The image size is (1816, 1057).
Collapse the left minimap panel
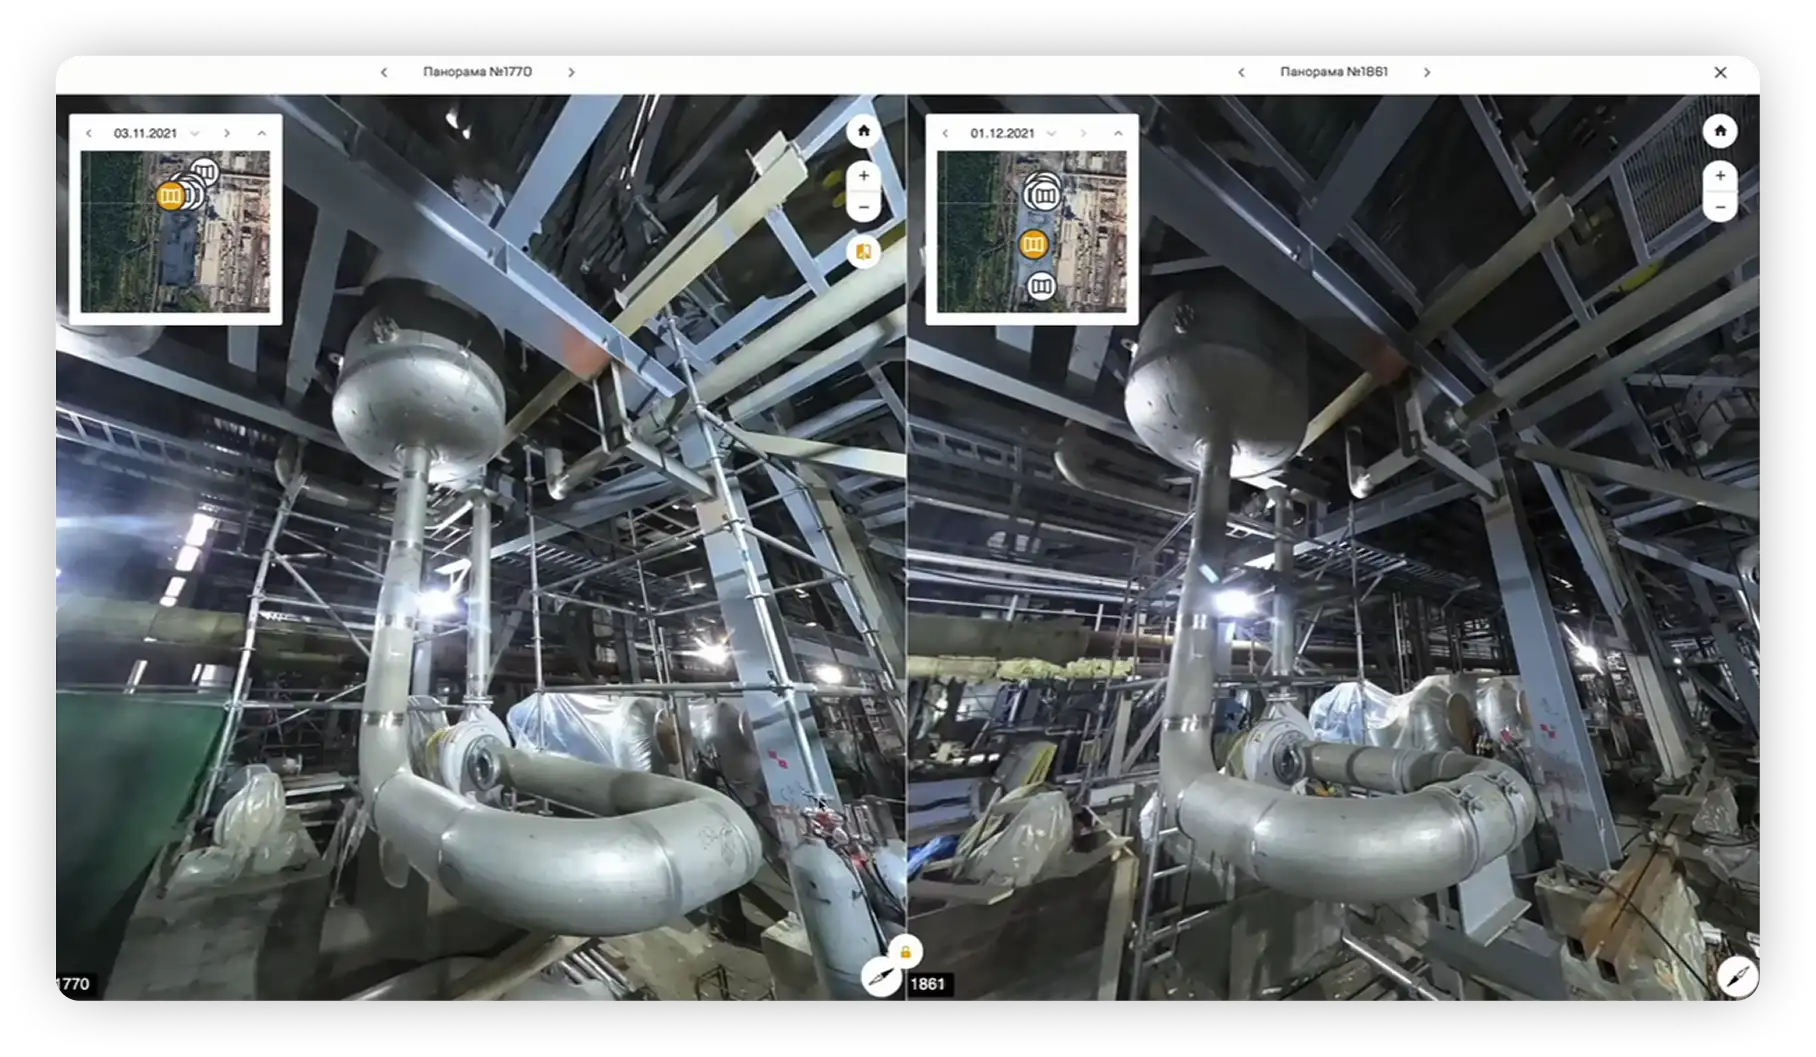(x=262, y=133)
